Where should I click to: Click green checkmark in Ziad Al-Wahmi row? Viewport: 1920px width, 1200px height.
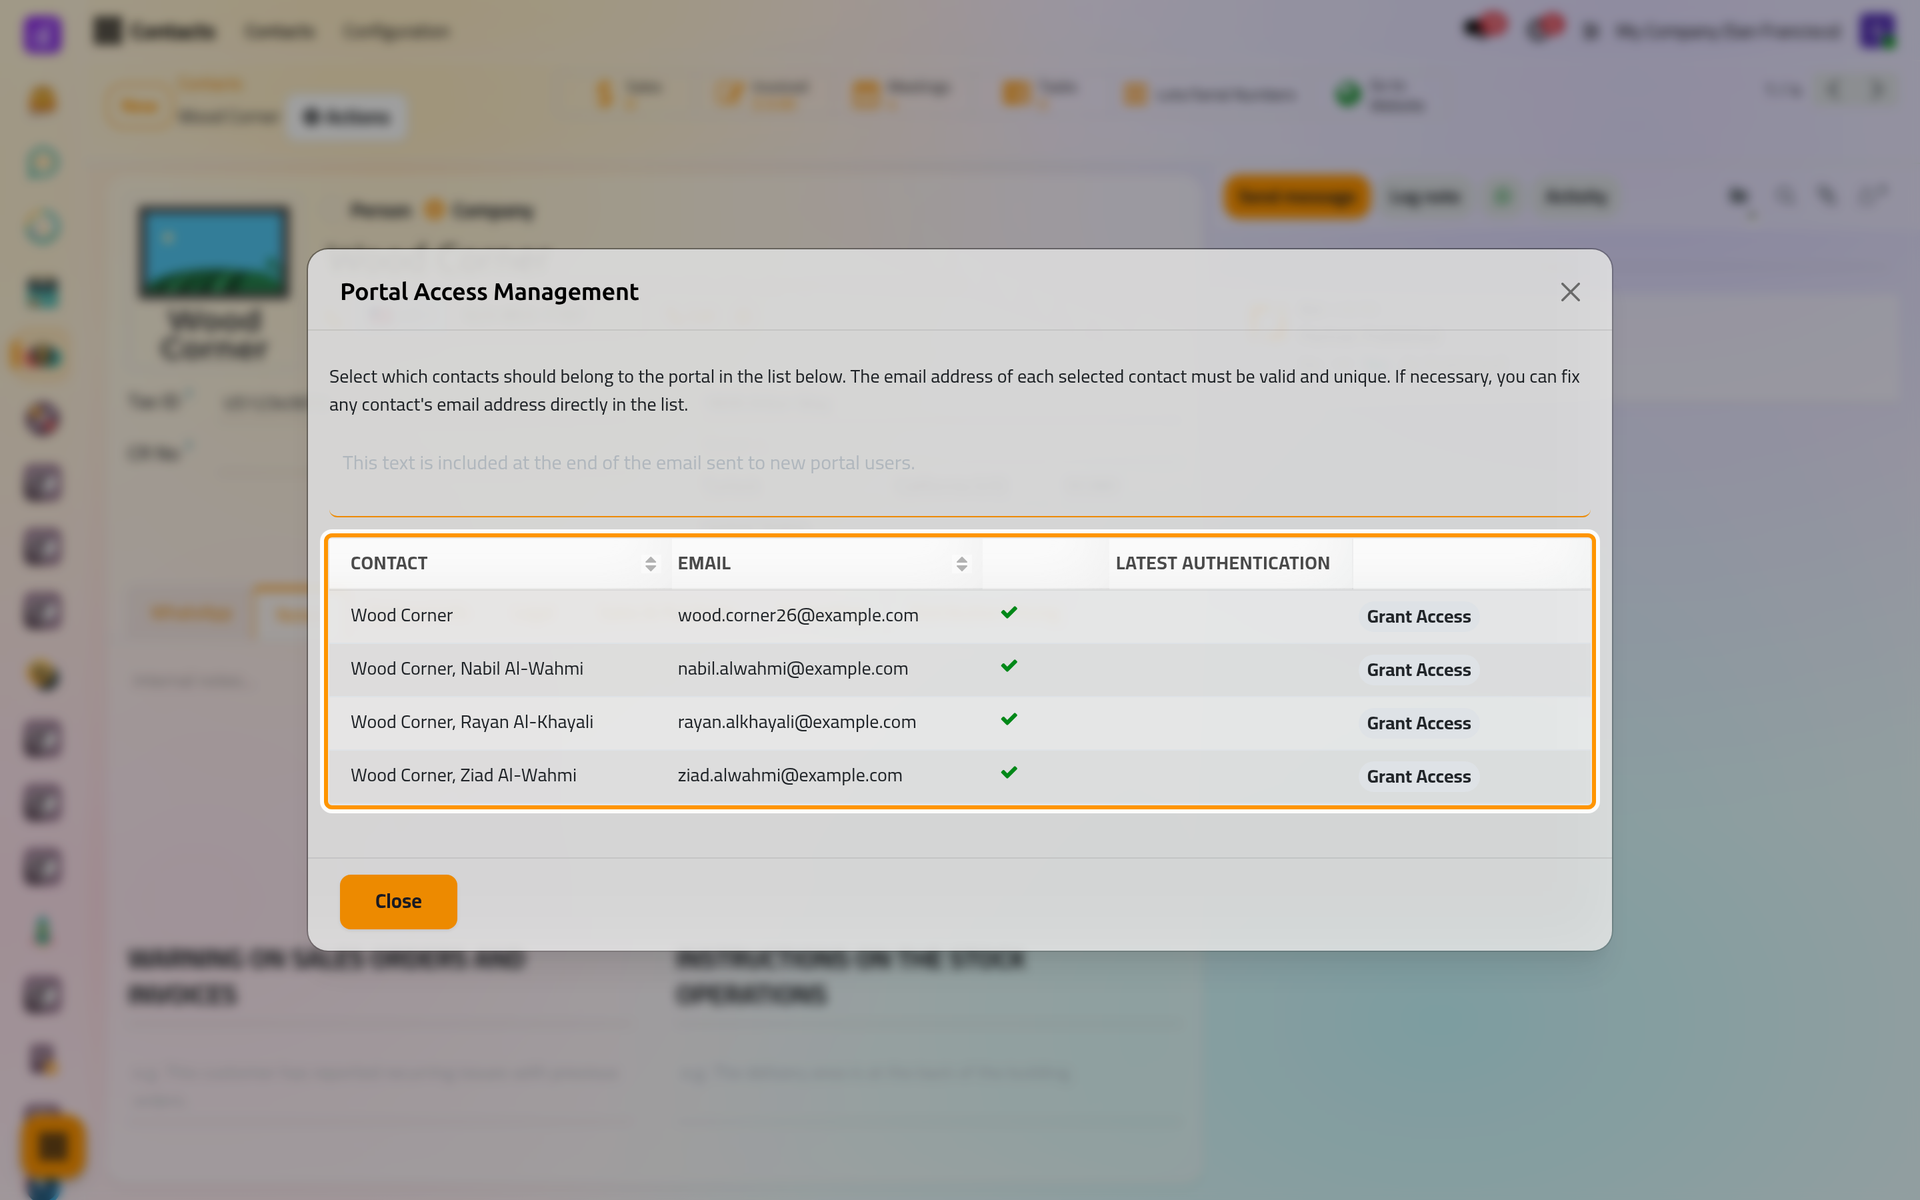1009,772
